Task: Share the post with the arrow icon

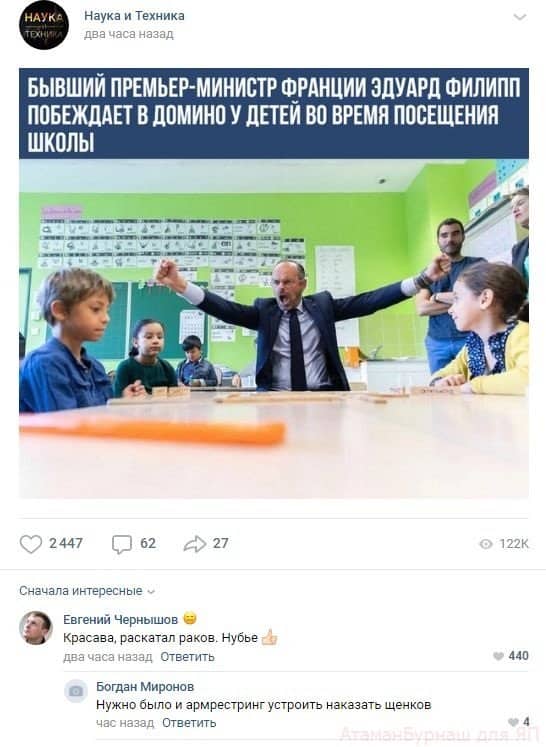Action: coord(194,544)
